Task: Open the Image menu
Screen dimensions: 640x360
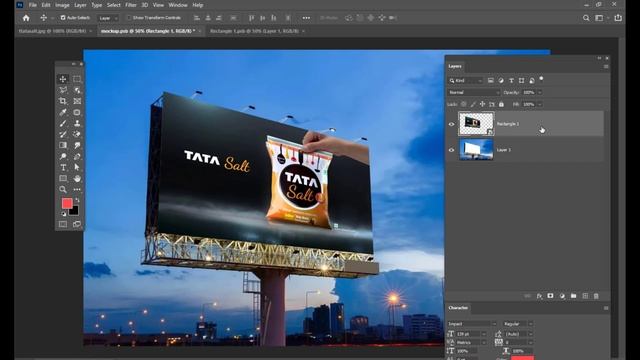Action: pos(62,5)
